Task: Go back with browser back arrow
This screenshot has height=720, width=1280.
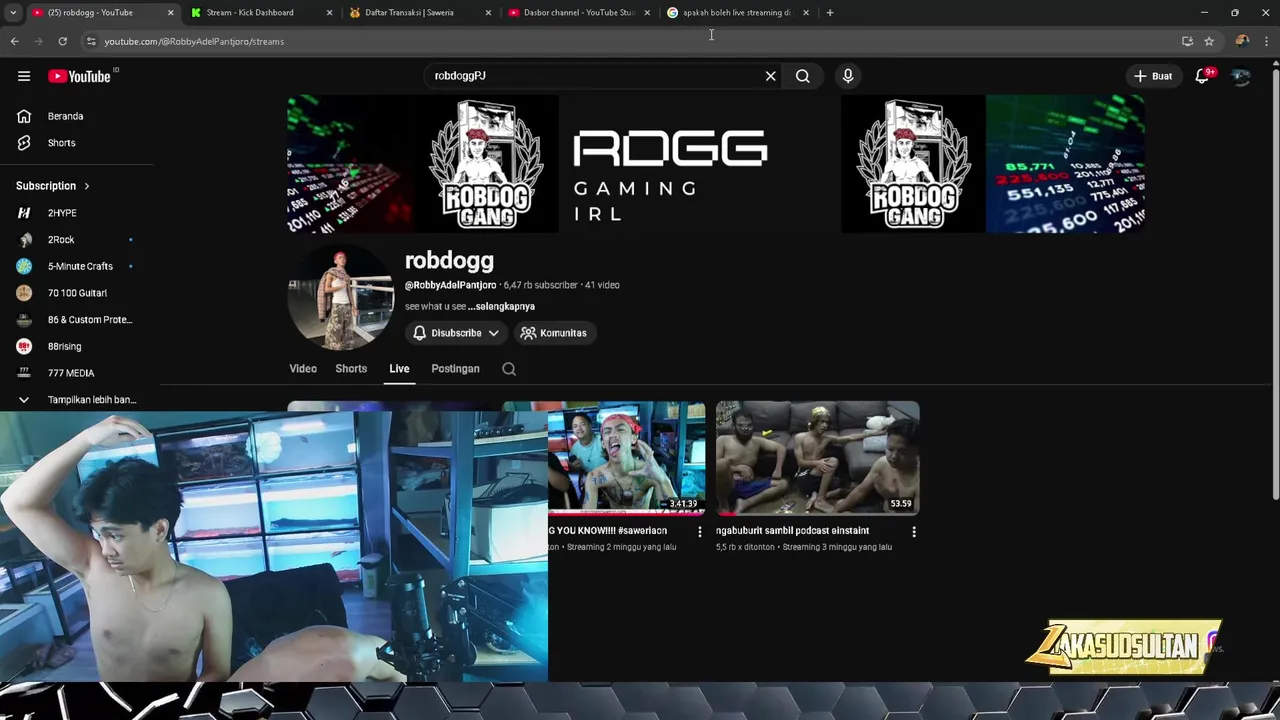Action: click(14, 41)
